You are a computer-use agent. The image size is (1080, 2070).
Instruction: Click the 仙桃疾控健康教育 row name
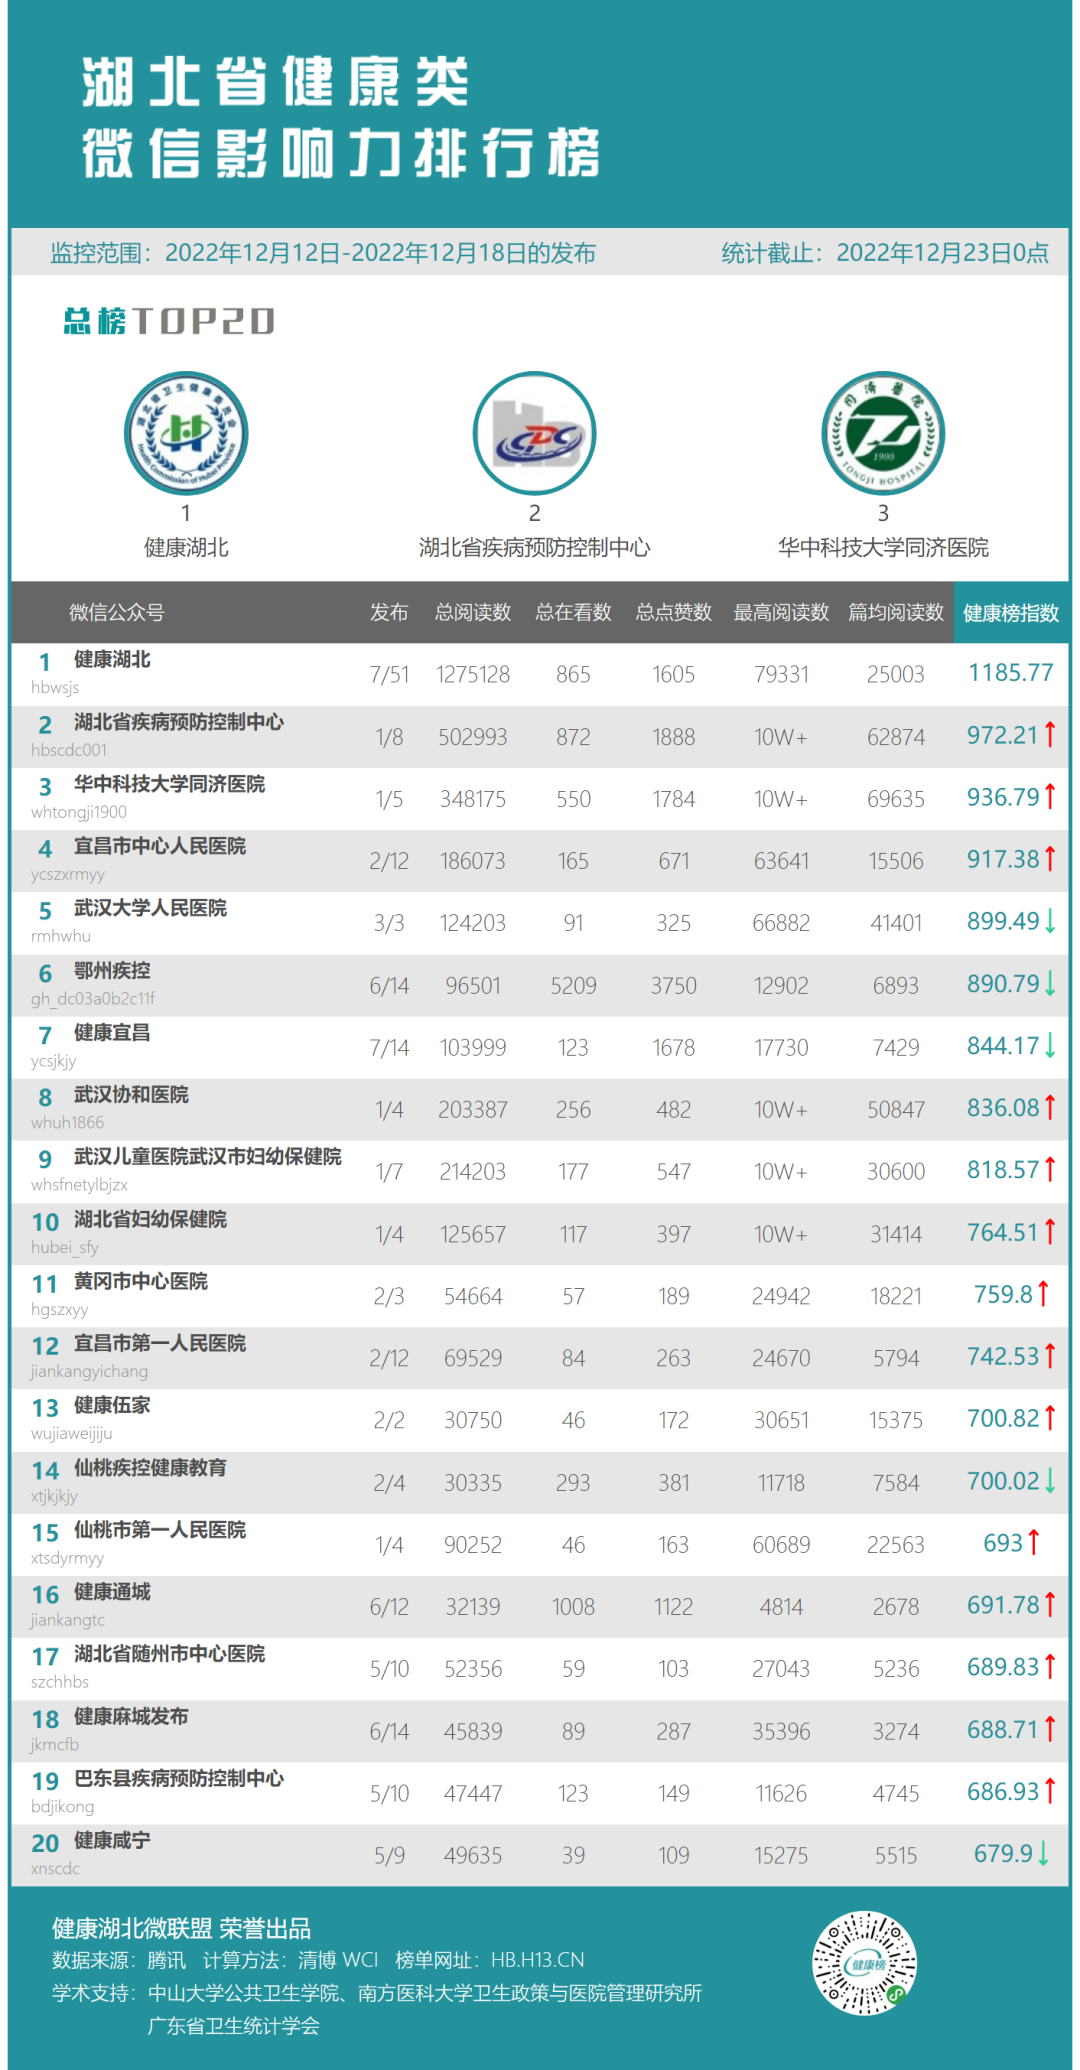tap(151, 1468)
